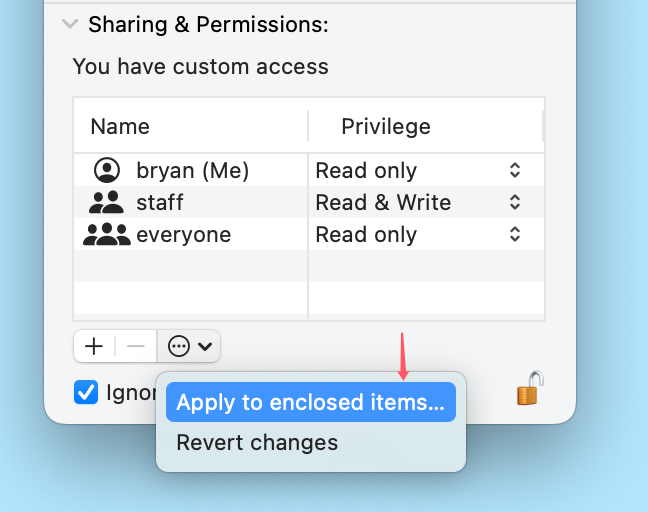Click the Privilege column header
This screenshot has width=648, height=512.
point(386,126)
